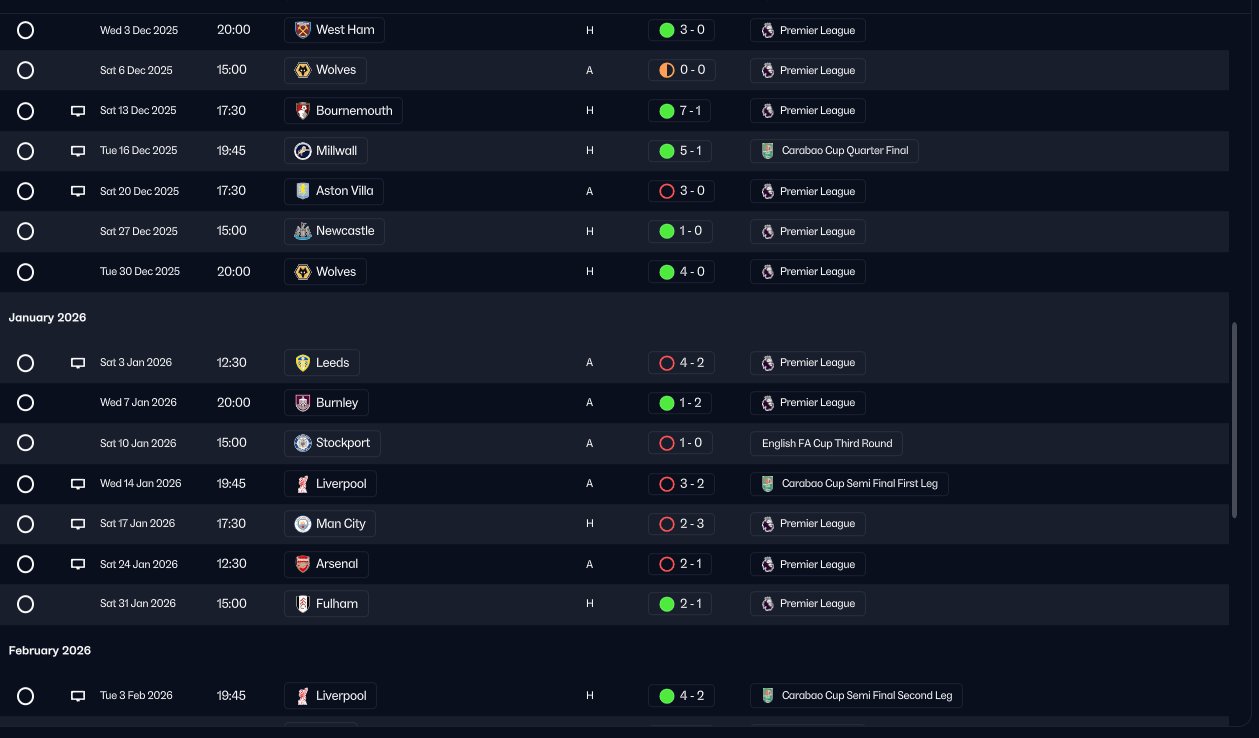Viewport: 1259px width, 738px height.
Task: Open the Leeds opponent button
Action: click(322, 362)
